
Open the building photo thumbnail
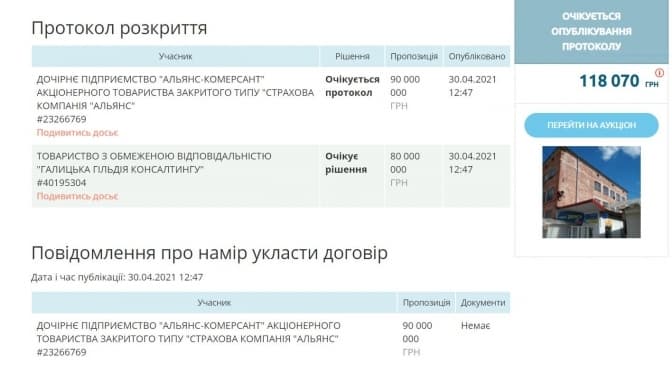pos(591,192)
